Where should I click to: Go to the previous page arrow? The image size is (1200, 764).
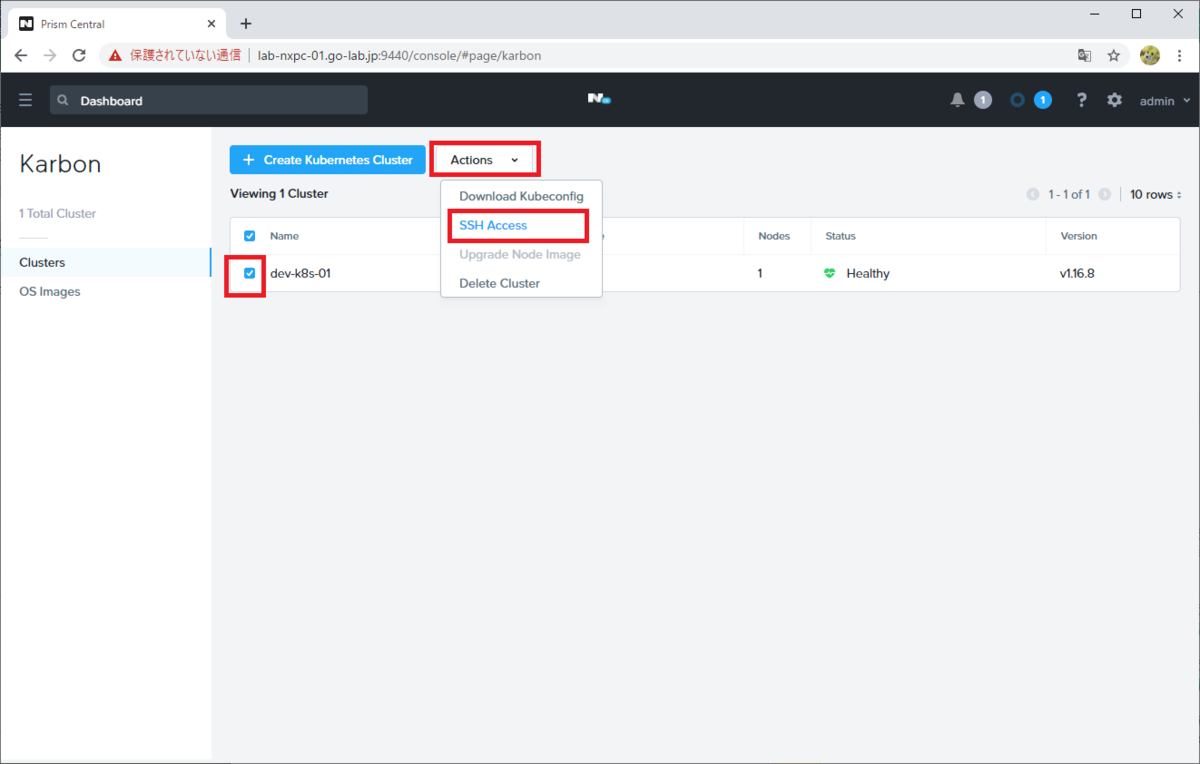[x=1033, y=194]
